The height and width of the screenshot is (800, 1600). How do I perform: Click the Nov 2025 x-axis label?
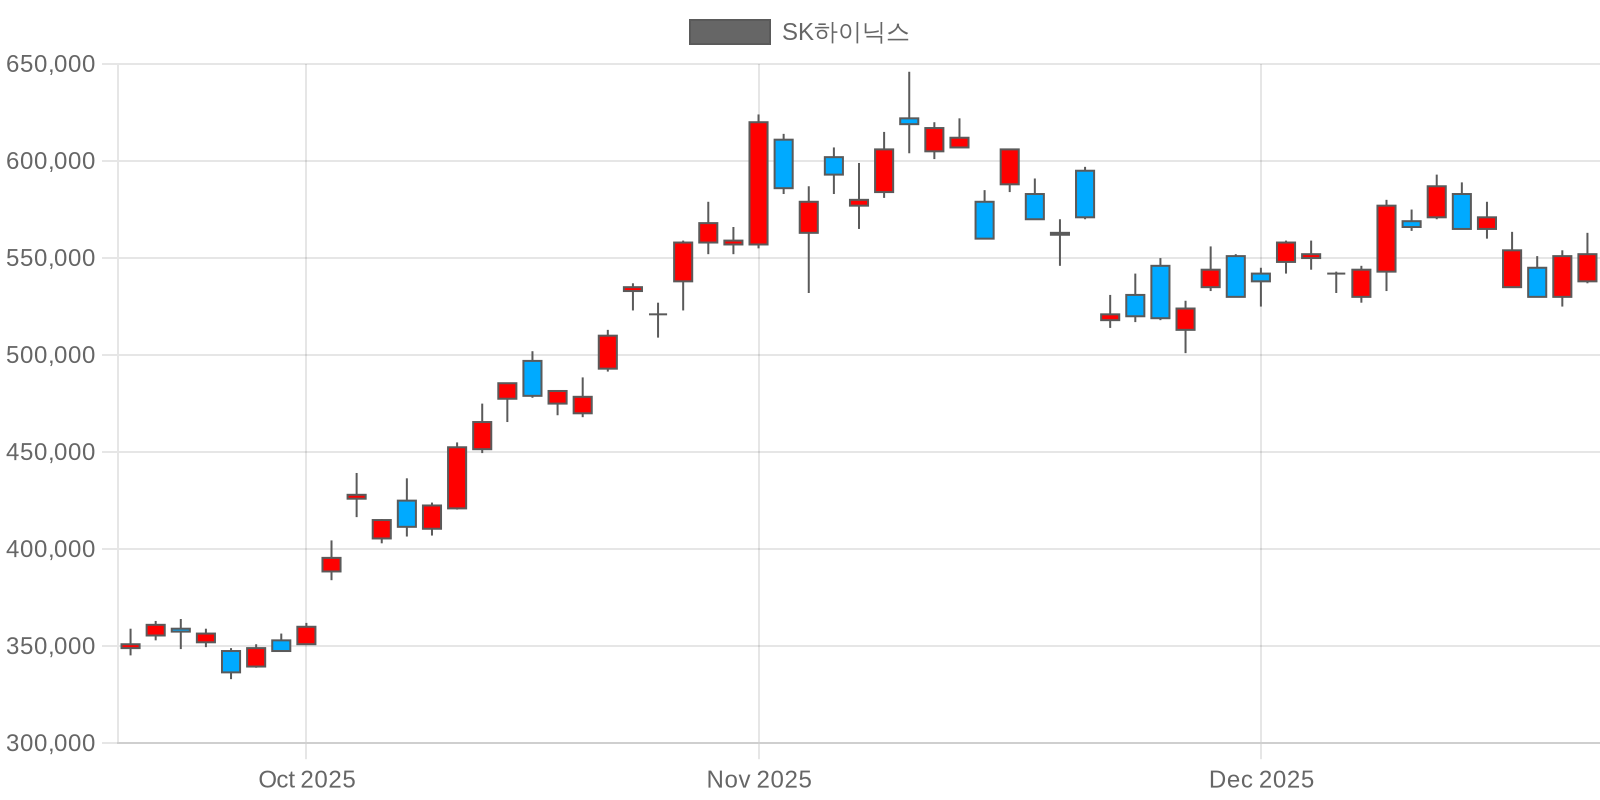pyautogui.click(x=759, y=780)
